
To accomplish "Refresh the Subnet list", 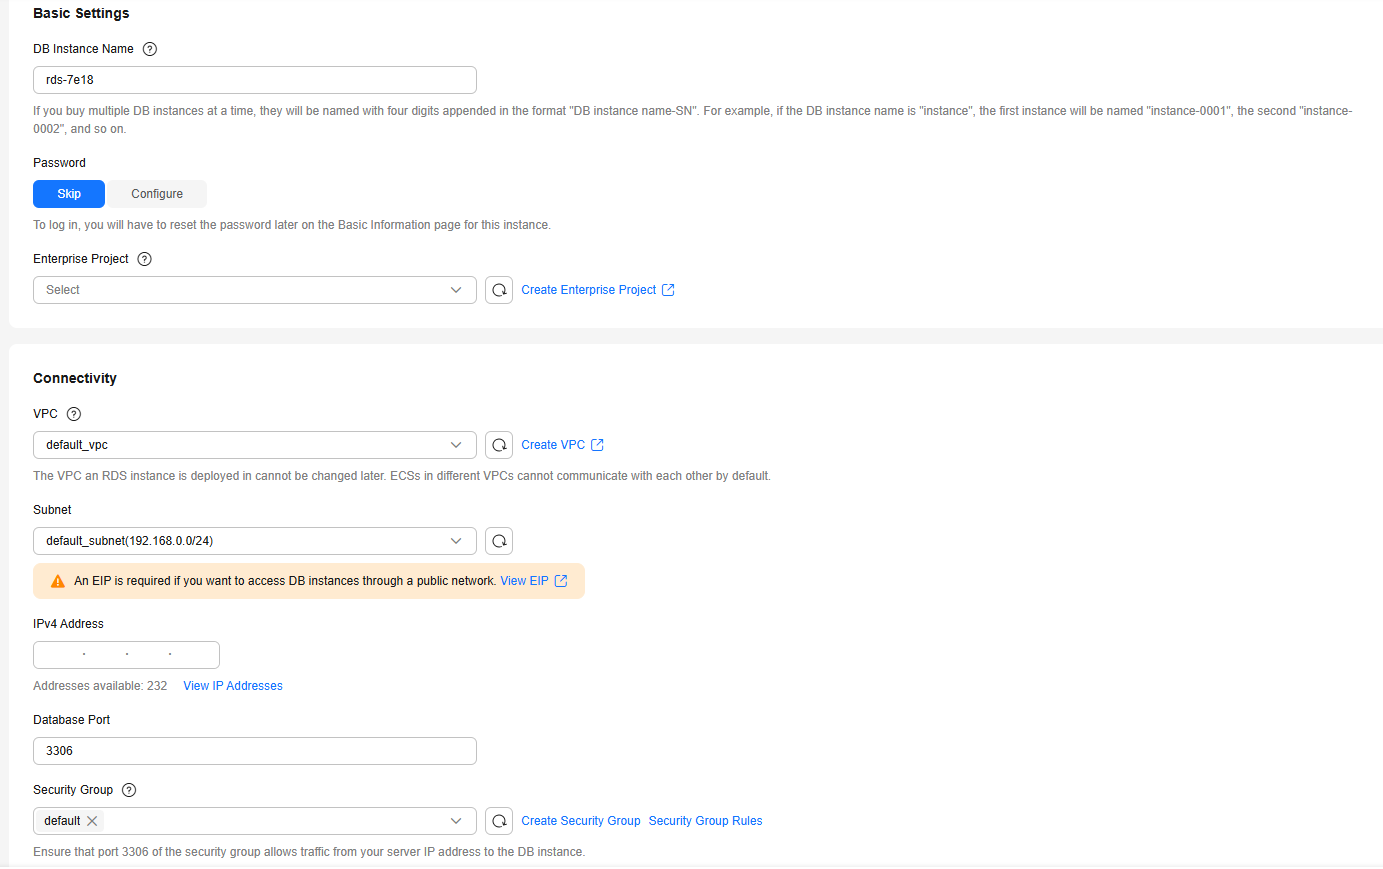I will coord(499,541).
